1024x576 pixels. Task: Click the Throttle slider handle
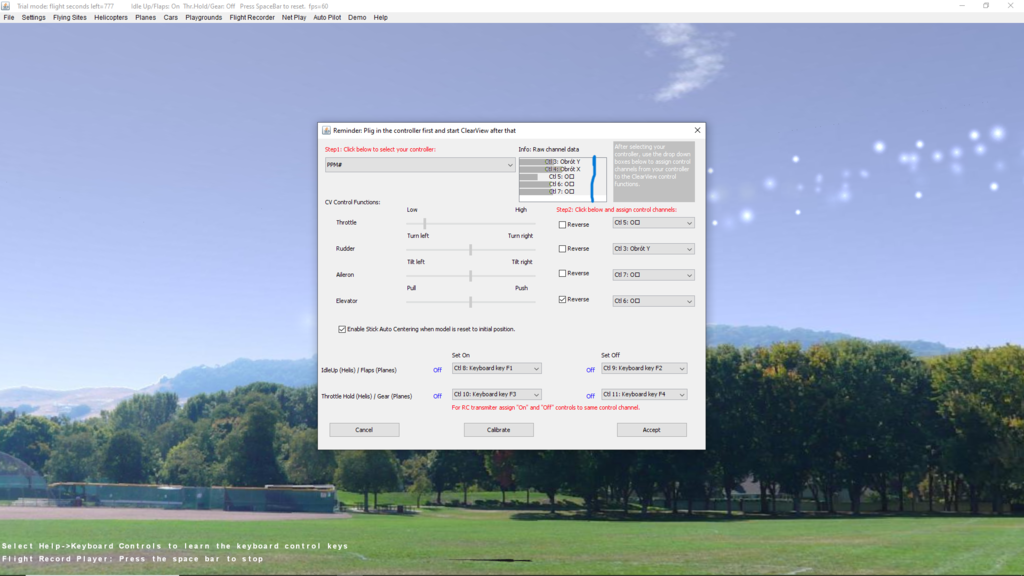pyautogui.click(x=425, y=224)
